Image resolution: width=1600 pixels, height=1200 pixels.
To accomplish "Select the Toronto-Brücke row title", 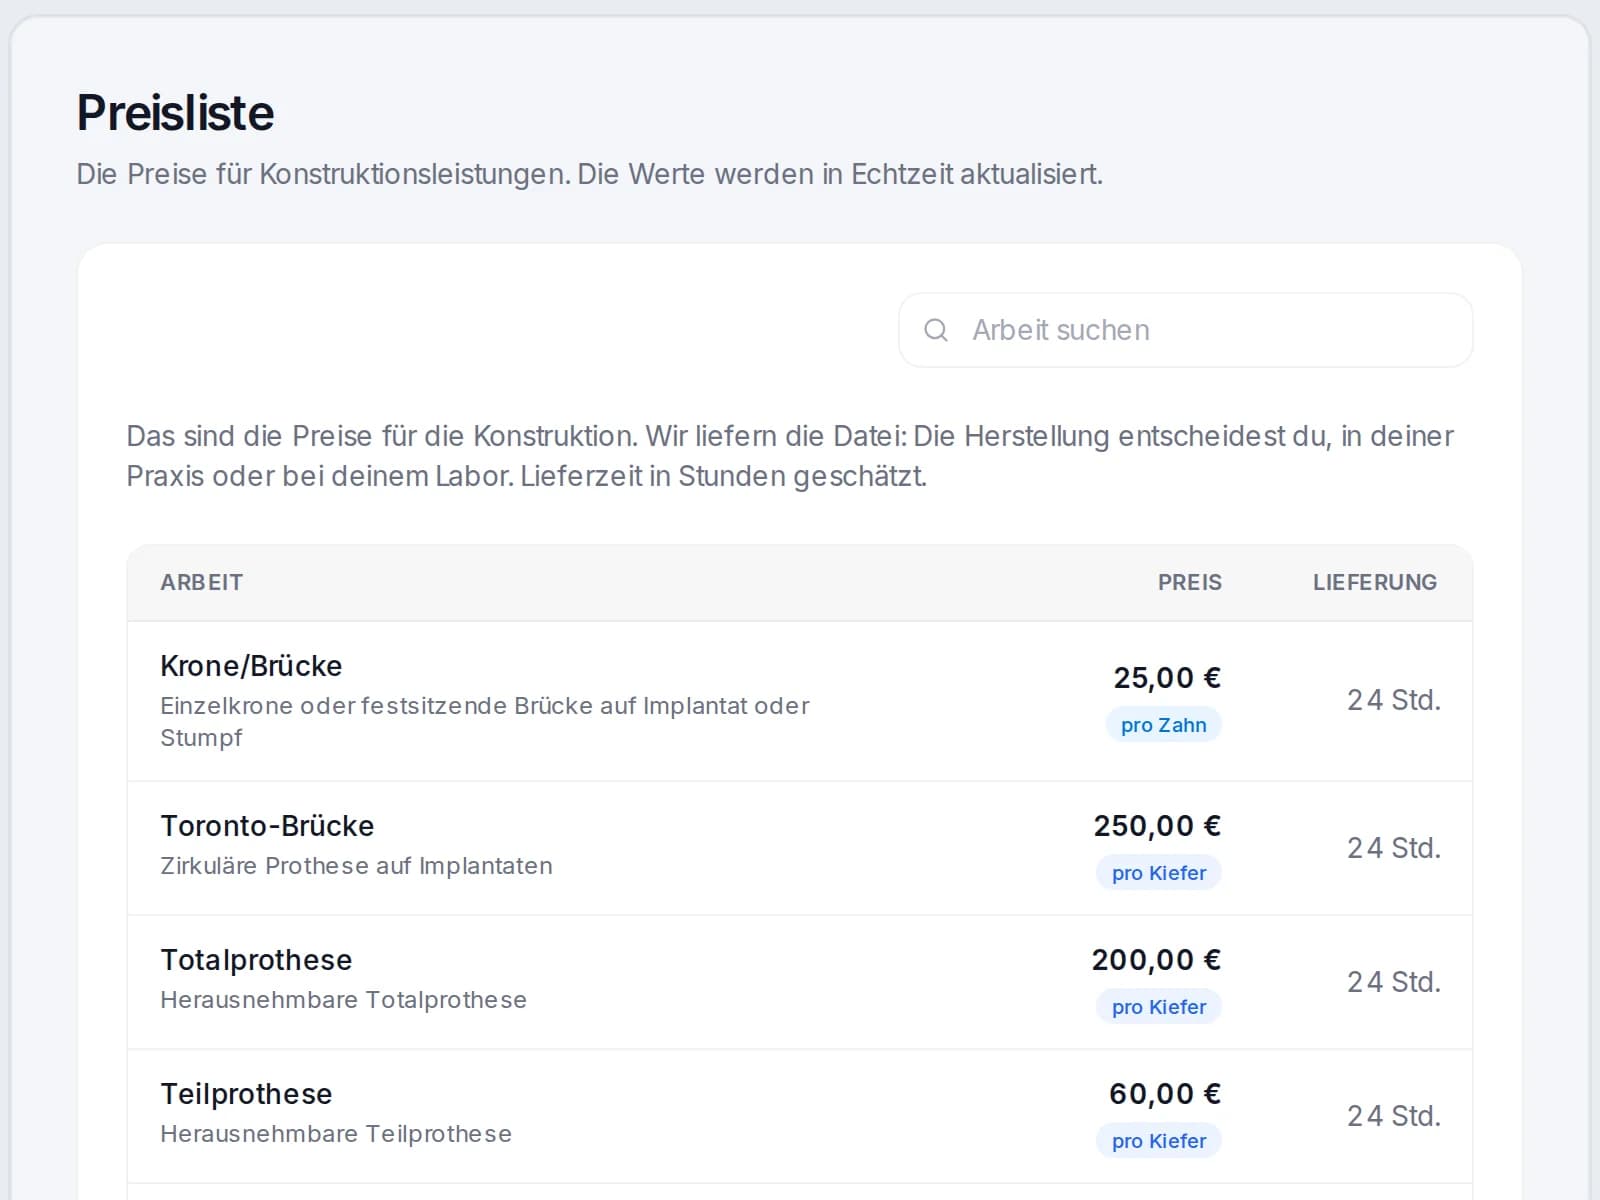I will pyautogui.click(x=267, y=826).
